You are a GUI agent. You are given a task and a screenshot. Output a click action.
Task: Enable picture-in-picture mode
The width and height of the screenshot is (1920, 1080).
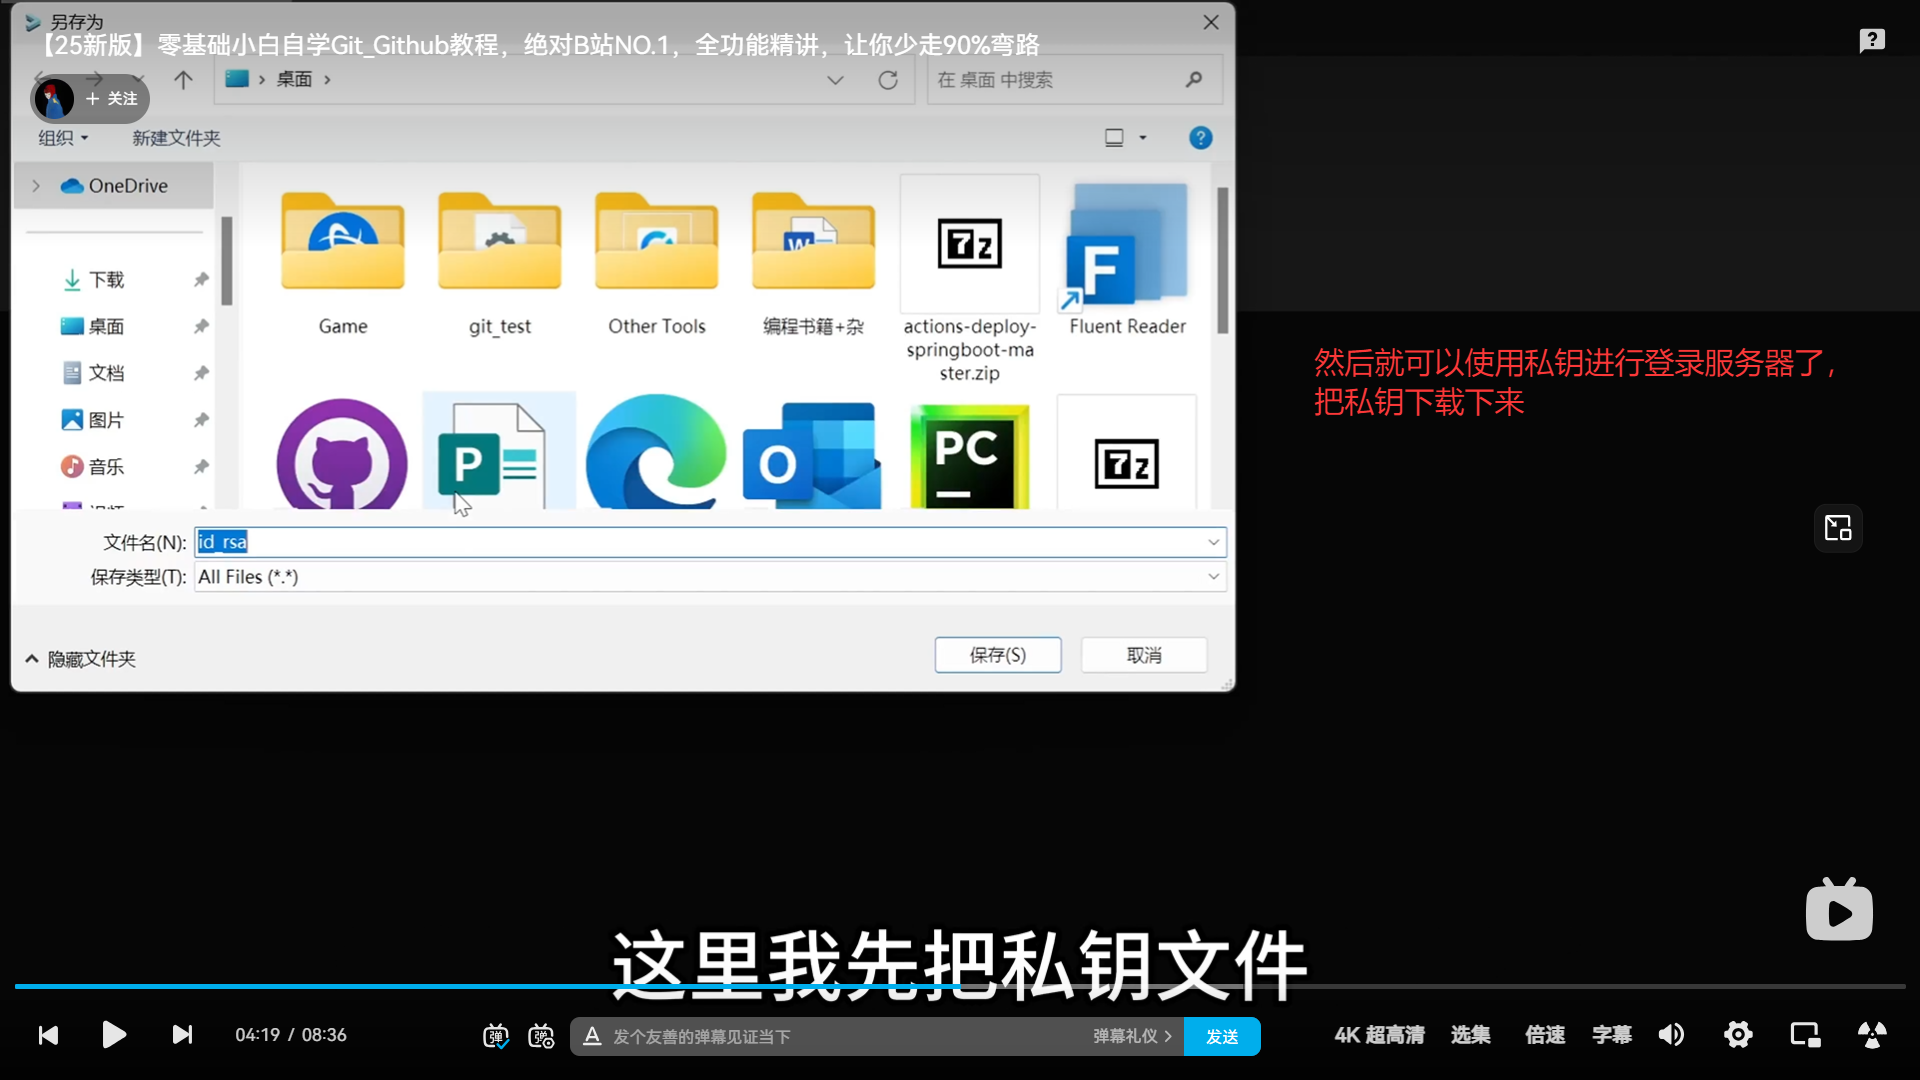[1805, 1035]
